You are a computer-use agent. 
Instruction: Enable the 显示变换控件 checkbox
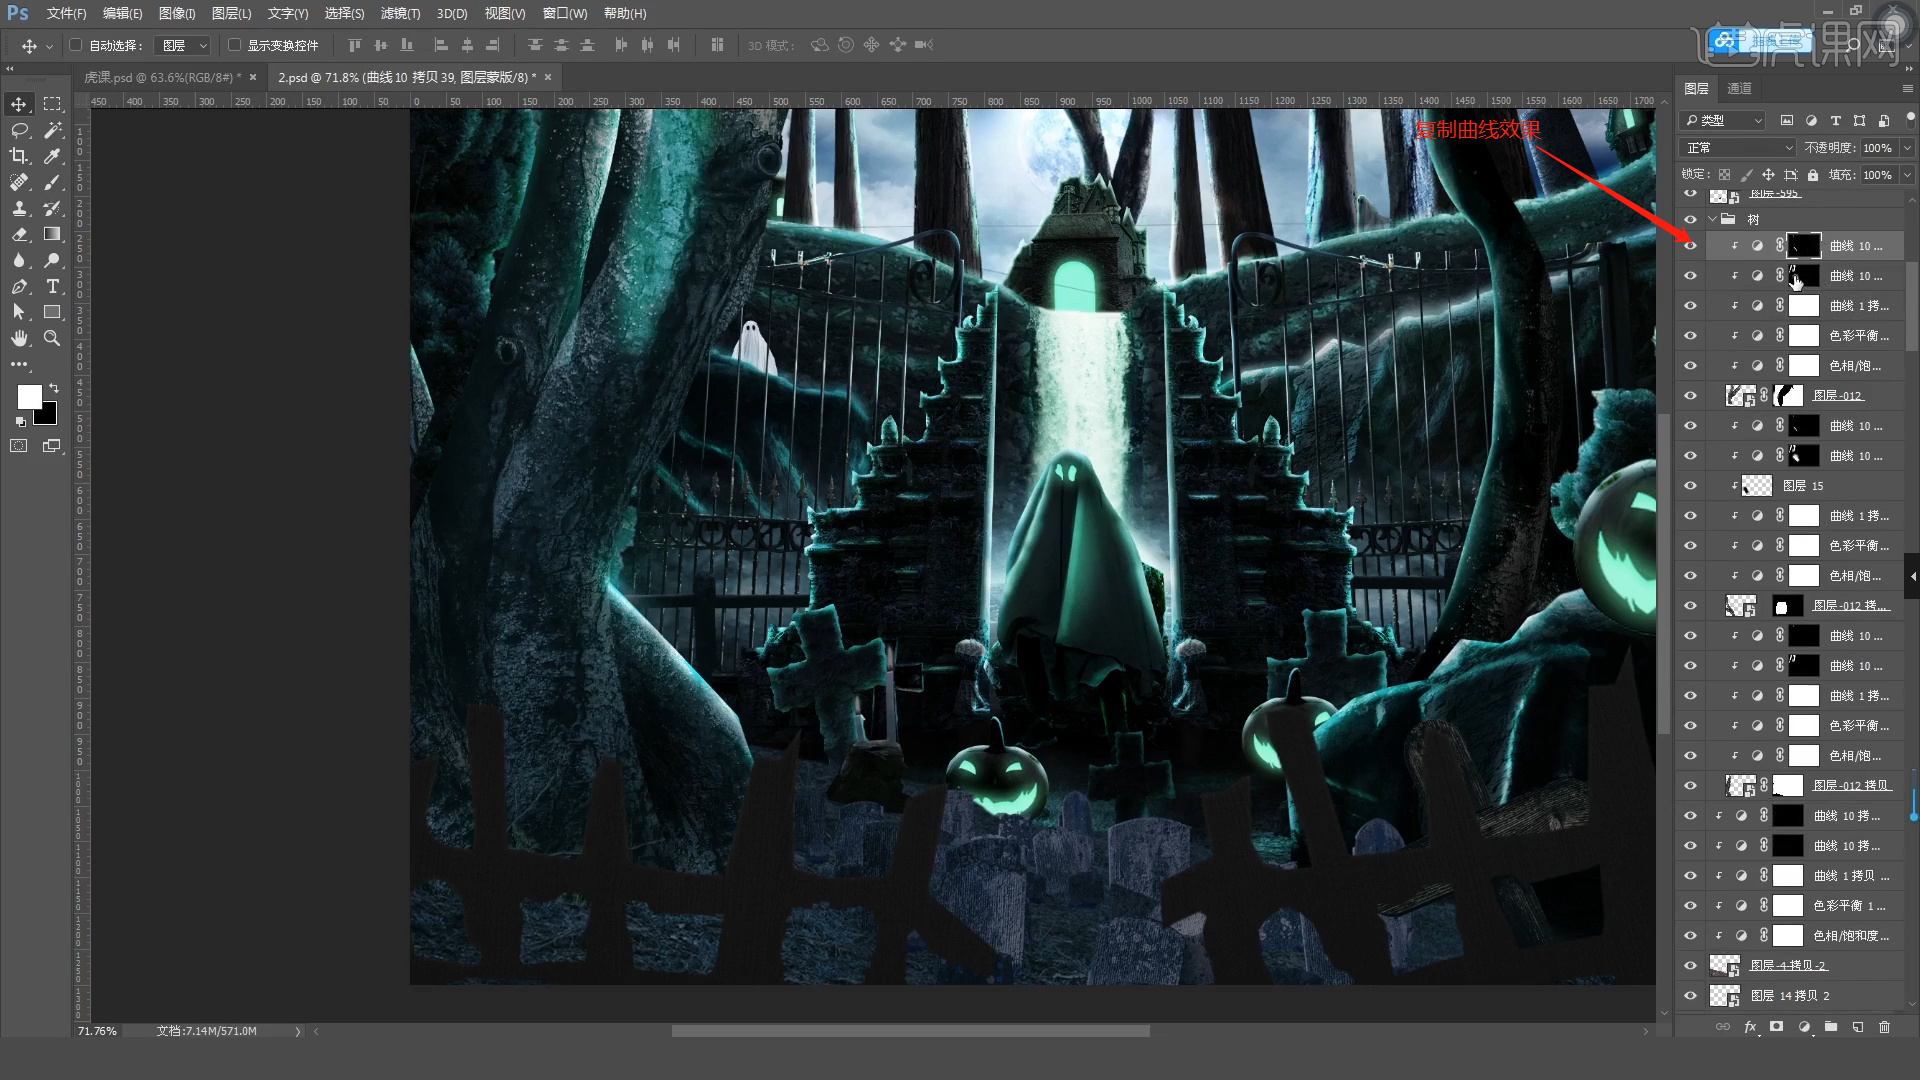[234, 45]
